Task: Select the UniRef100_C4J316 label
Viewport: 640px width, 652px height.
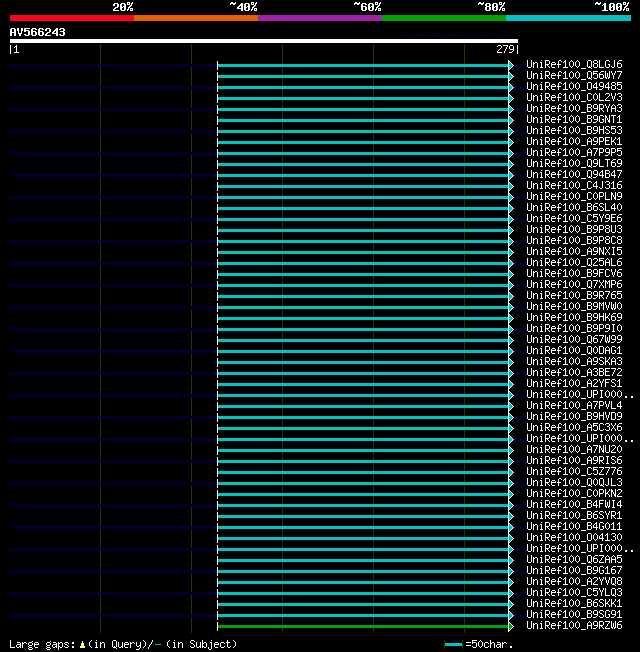Action: (574, 185)
